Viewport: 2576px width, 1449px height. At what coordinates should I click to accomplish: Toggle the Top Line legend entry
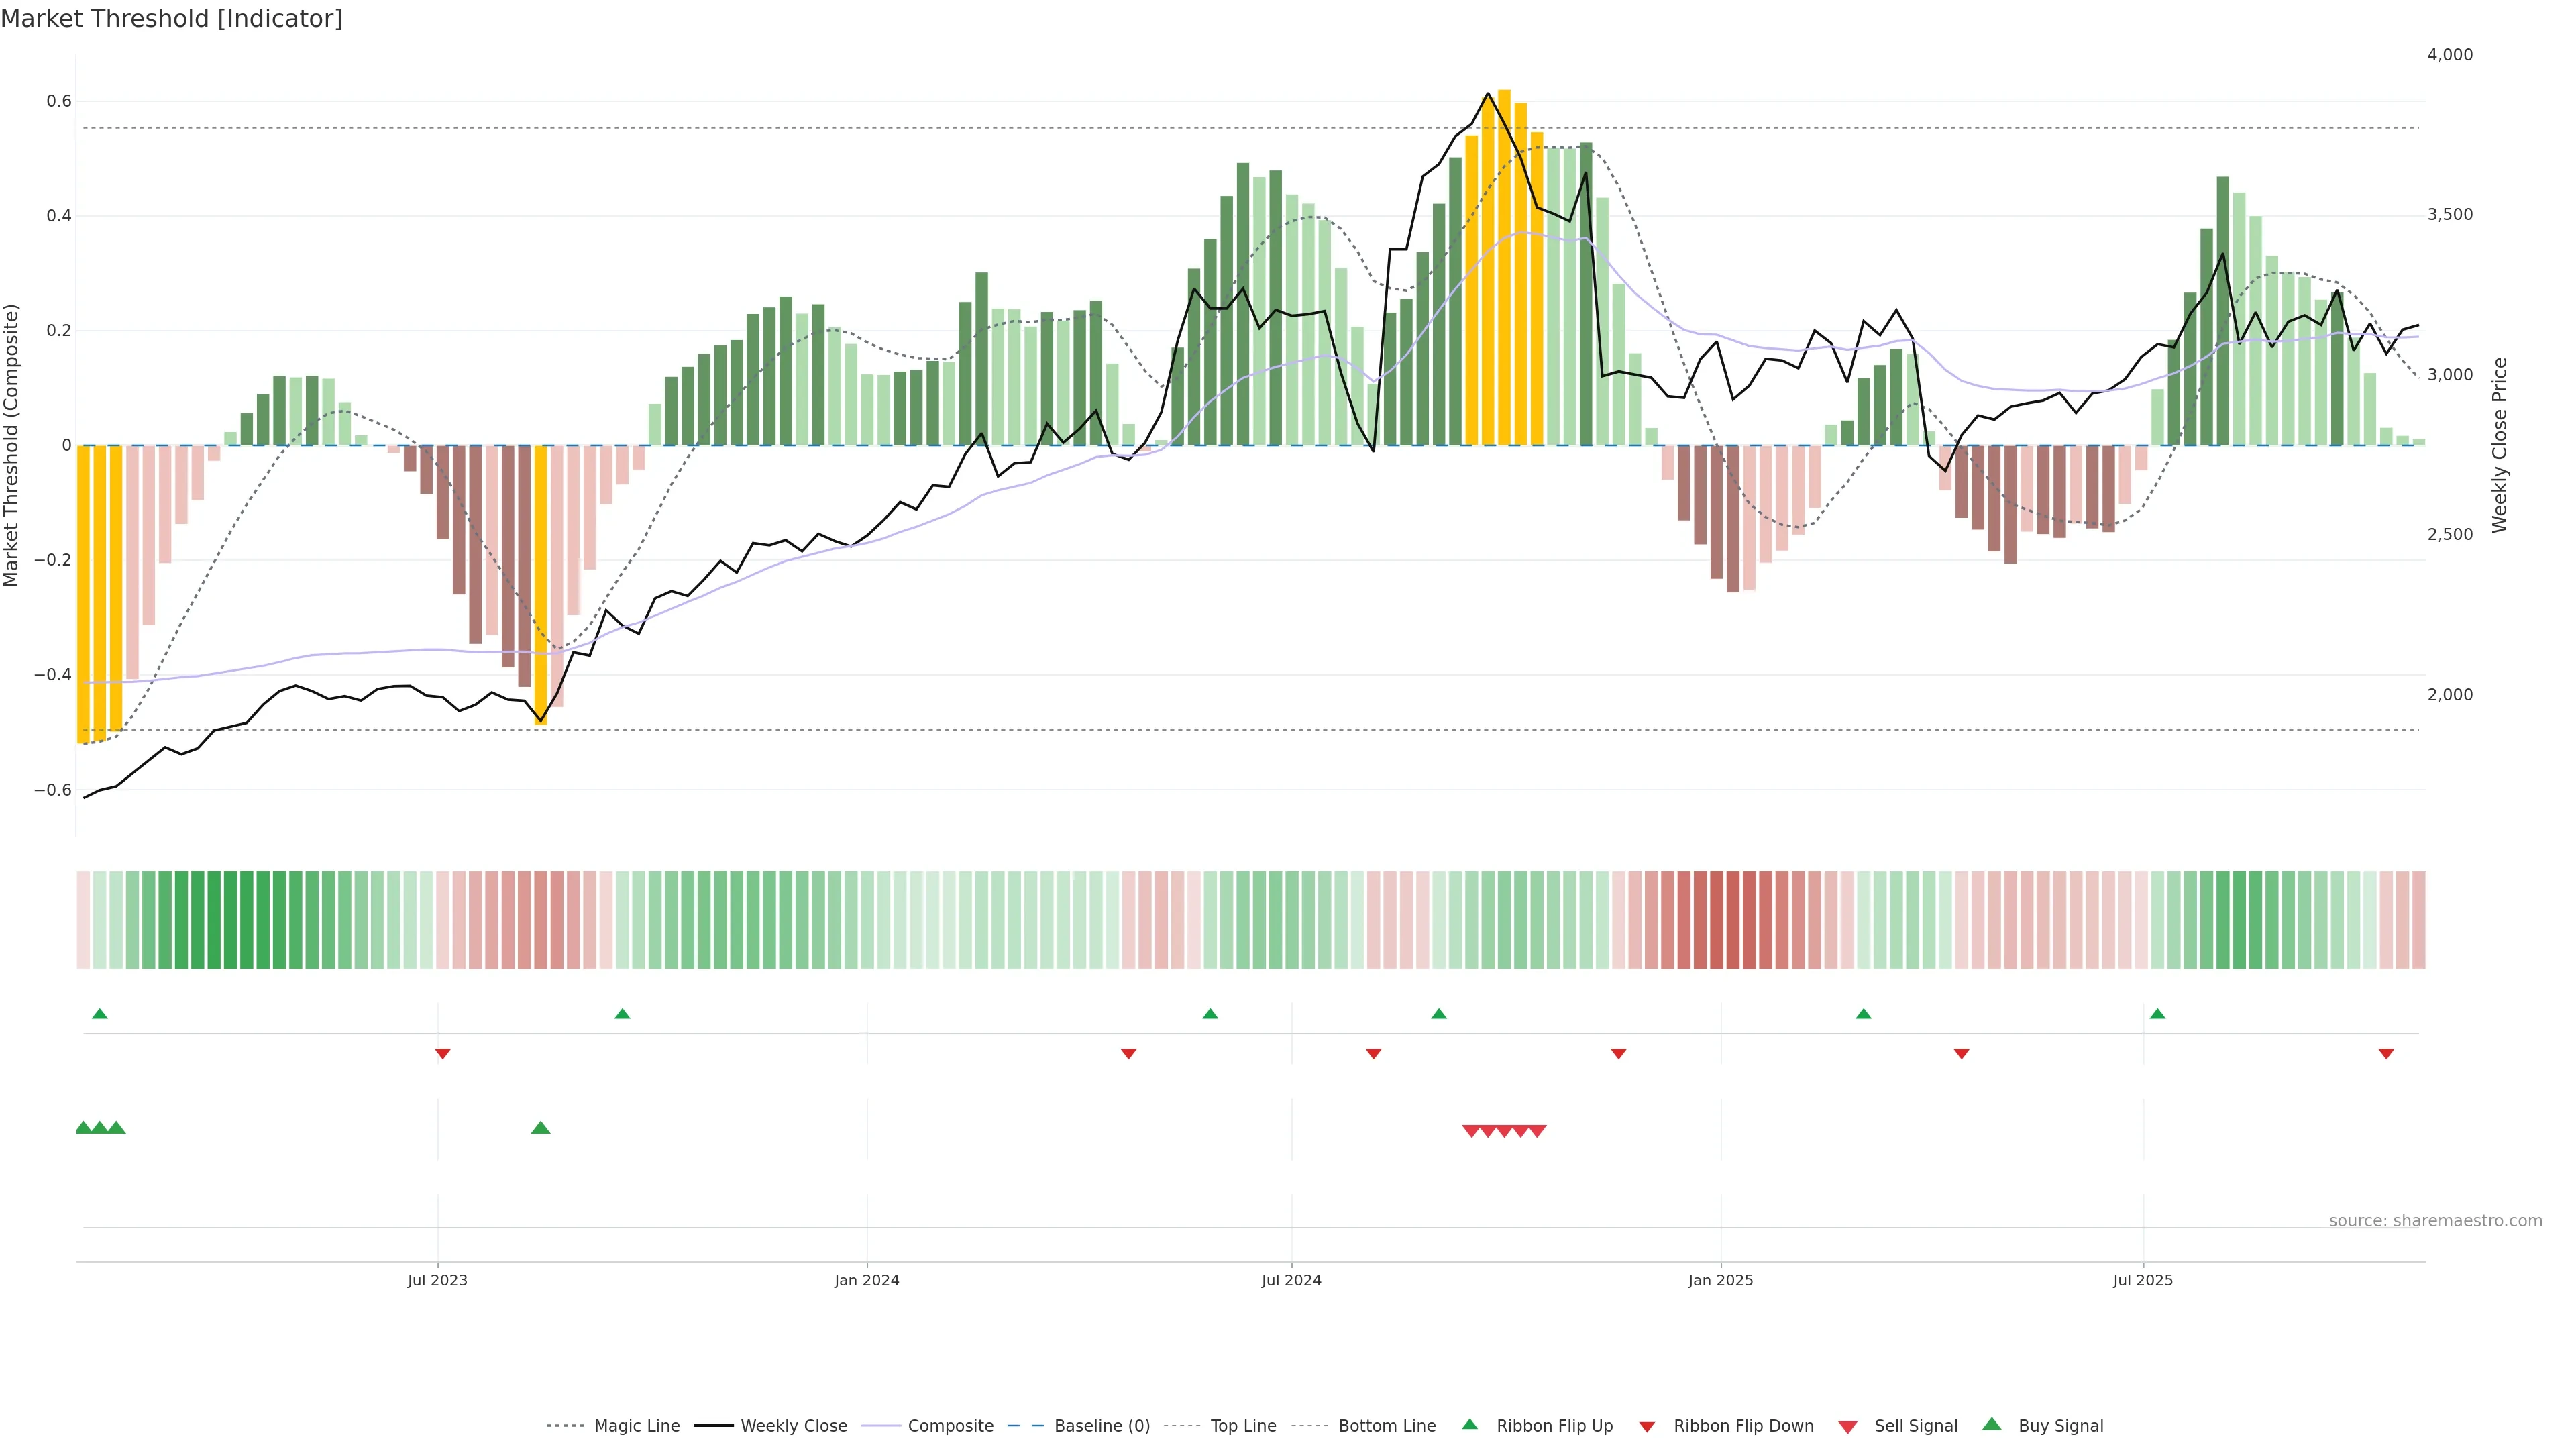[x=1243, y=1426]
